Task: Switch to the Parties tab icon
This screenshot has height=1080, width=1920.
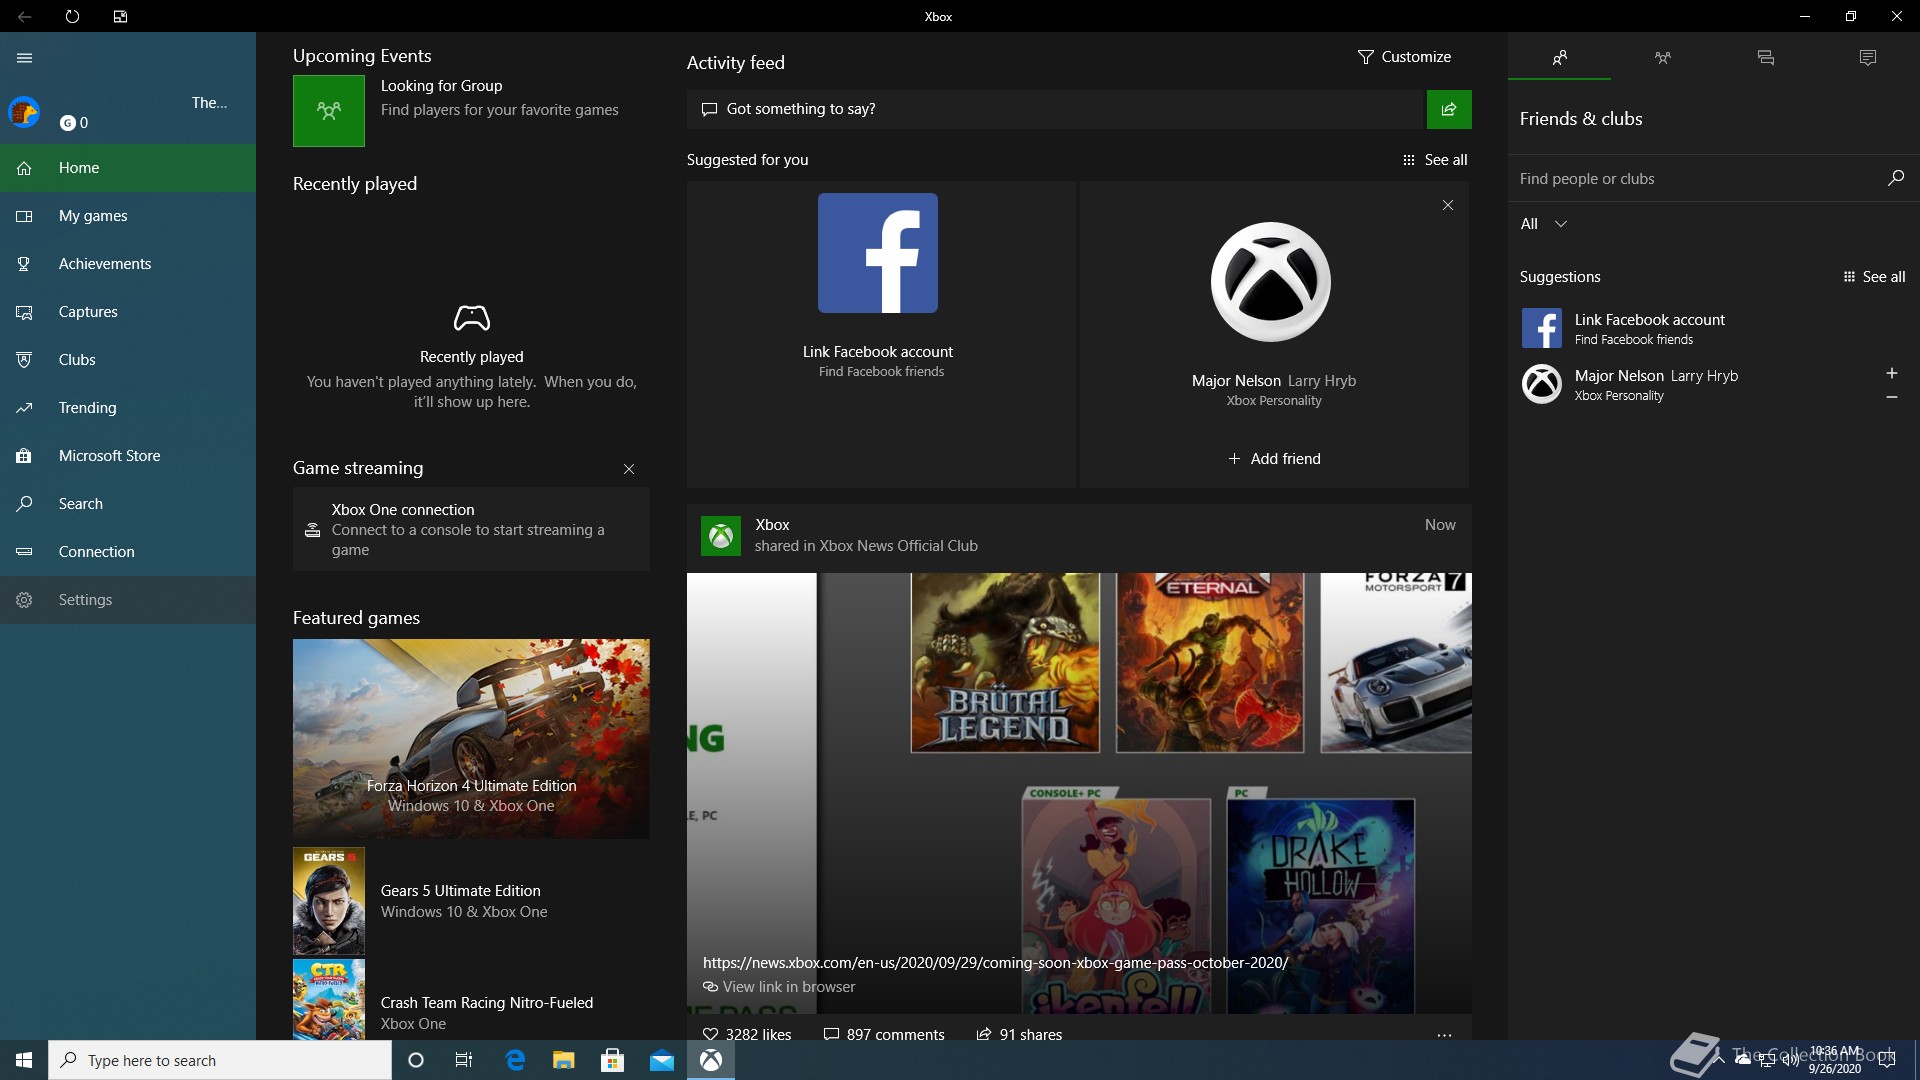Action: click(1662, 58)
